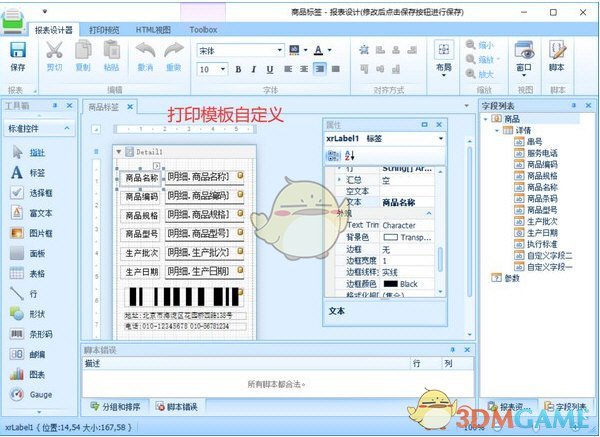600x437 pixels.
Task: Toggle italic formatting
Action: tap(253, 69)
